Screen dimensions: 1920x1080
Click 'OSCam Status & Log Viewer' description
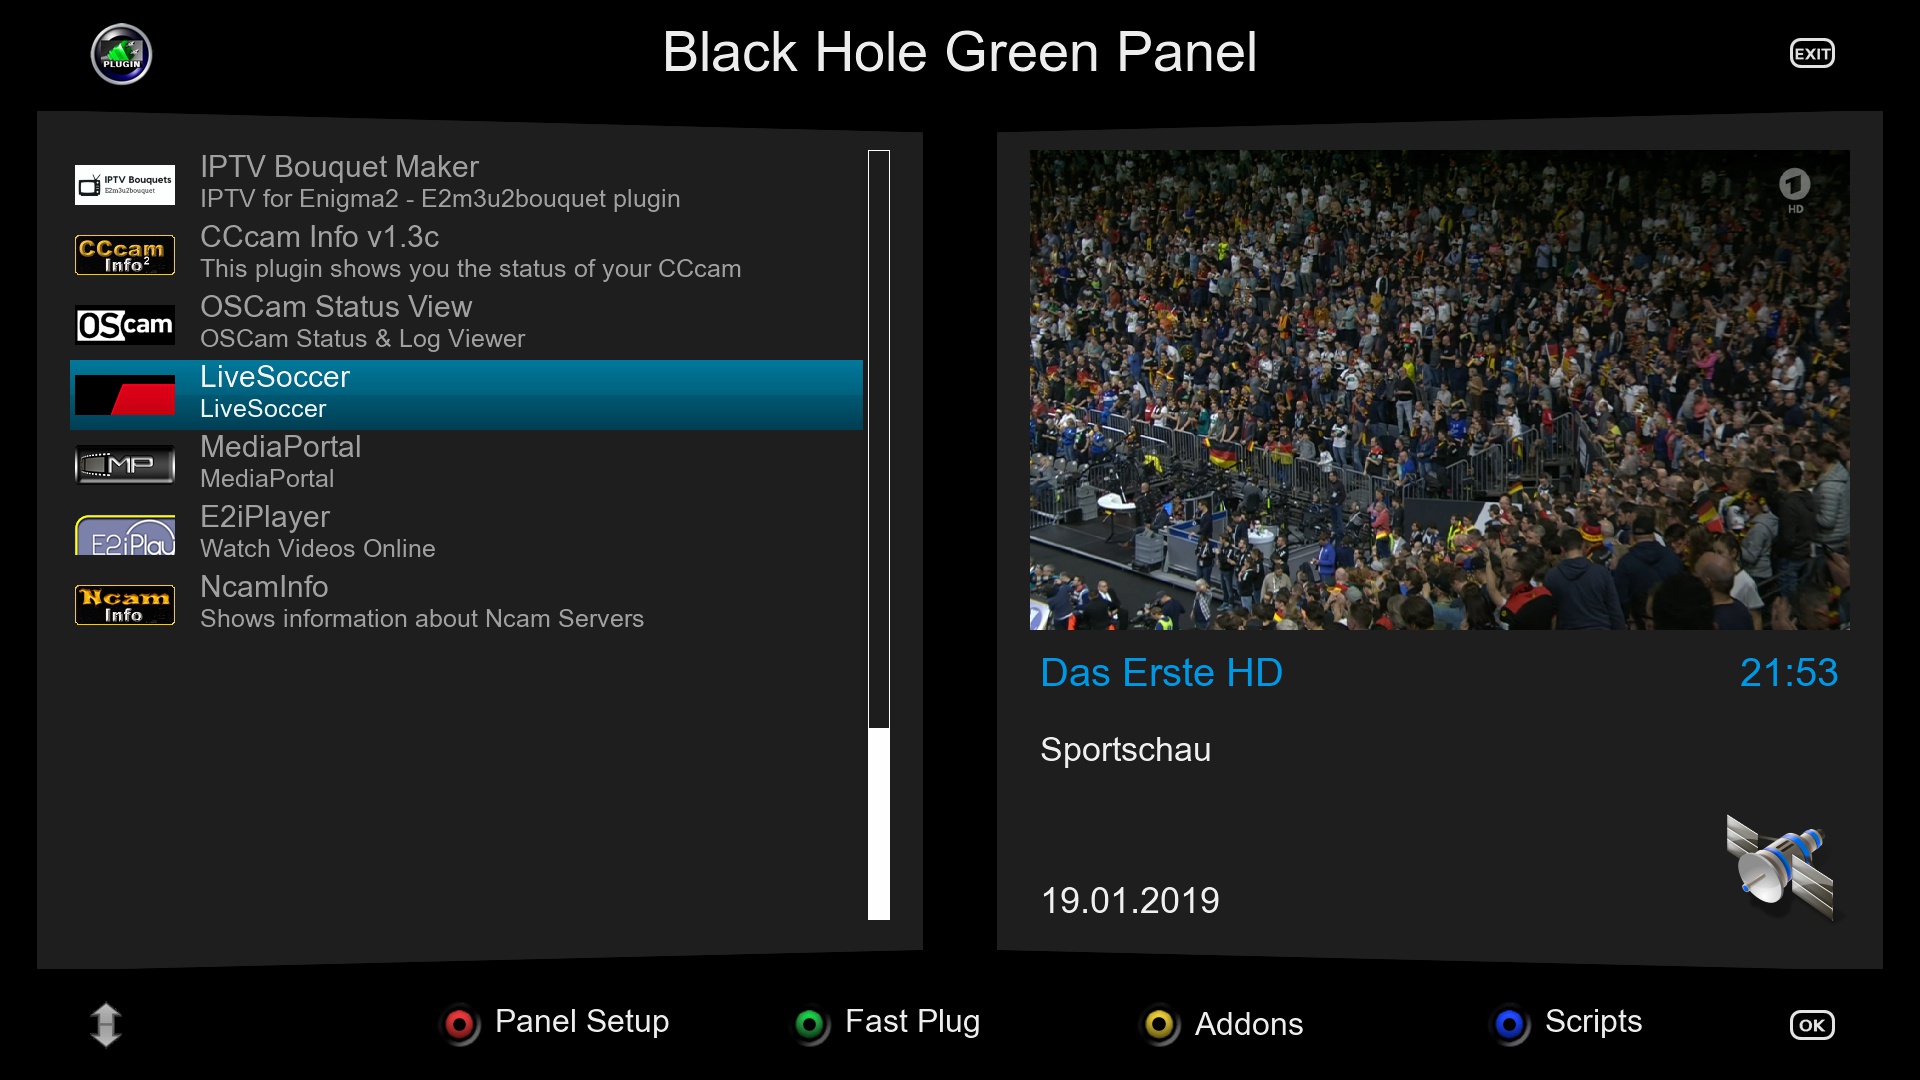pos(362,339)
